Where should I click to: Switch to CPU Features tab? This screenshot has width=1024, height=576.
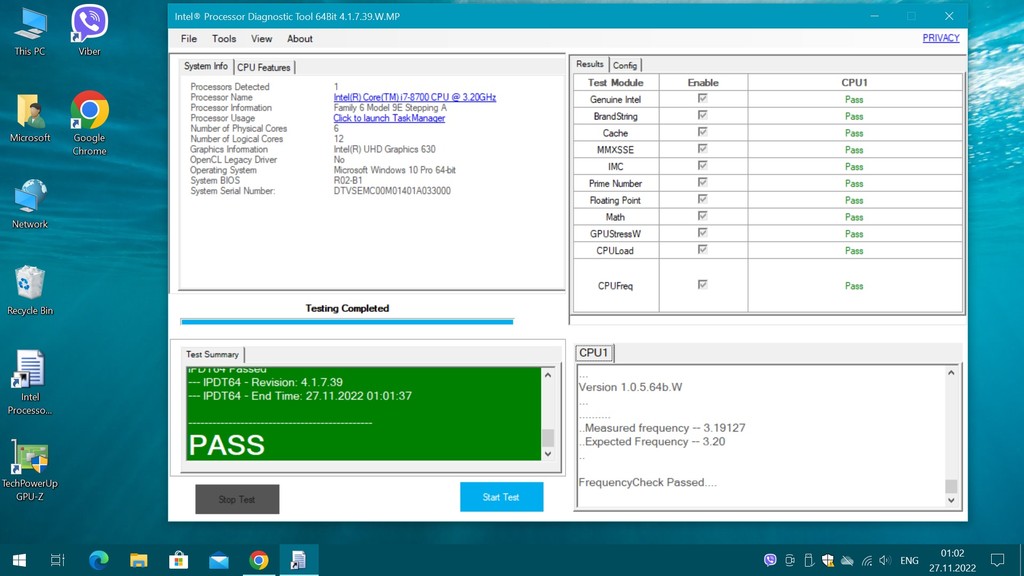pos(264,67)
